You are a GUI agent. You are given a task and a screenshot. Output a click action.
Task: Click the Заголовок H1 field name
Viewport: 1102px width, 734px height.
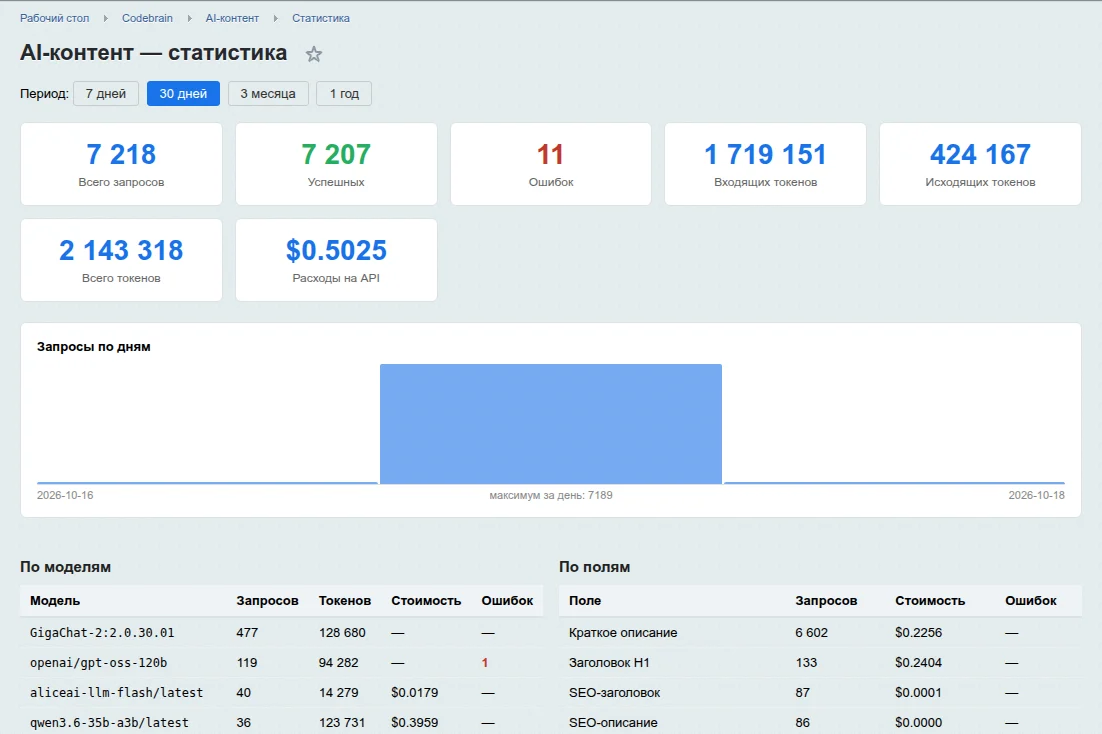(x=609, y=662)
